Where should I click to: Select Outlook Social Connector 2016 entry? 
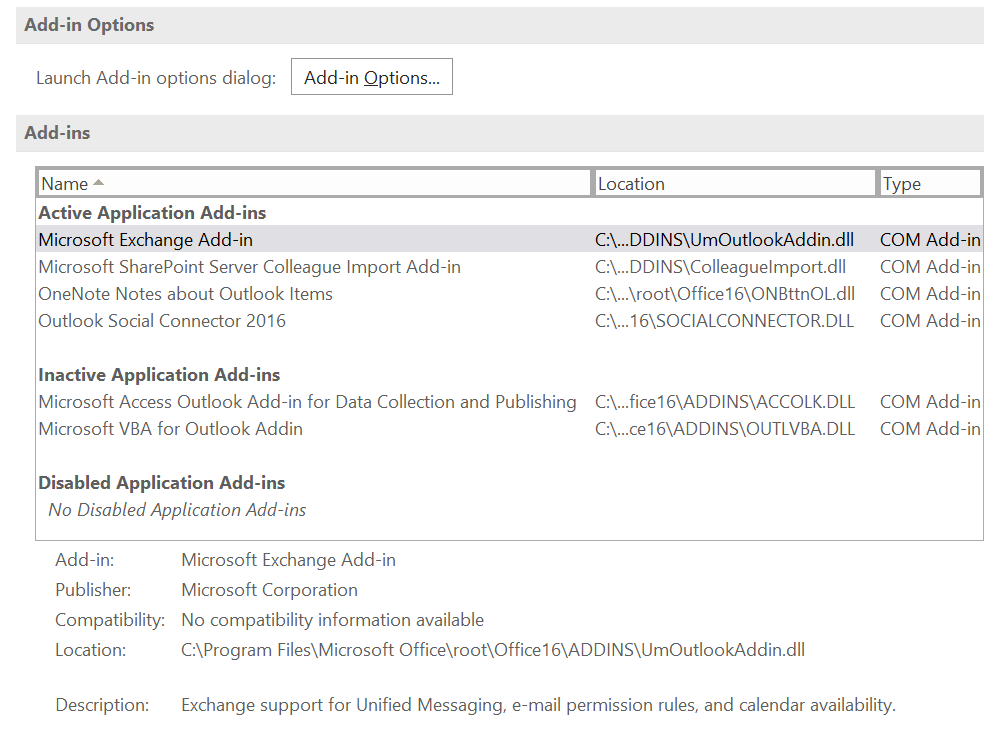click(162, 321)
